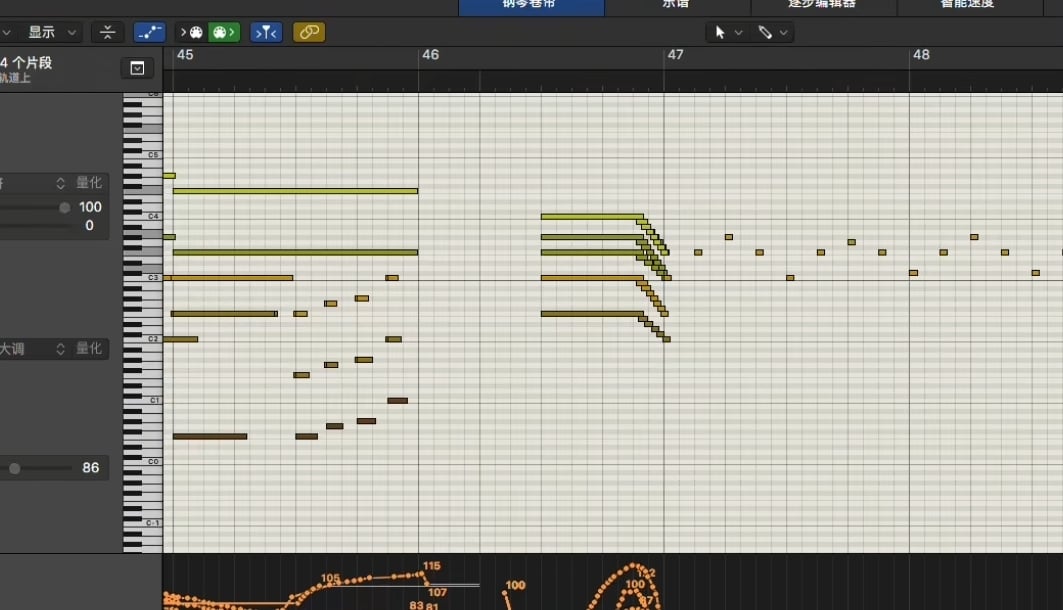This screenshot has height=610, width=1063.
Task: Toggle the MIDI In button
Action: click(x=192, y=32)
